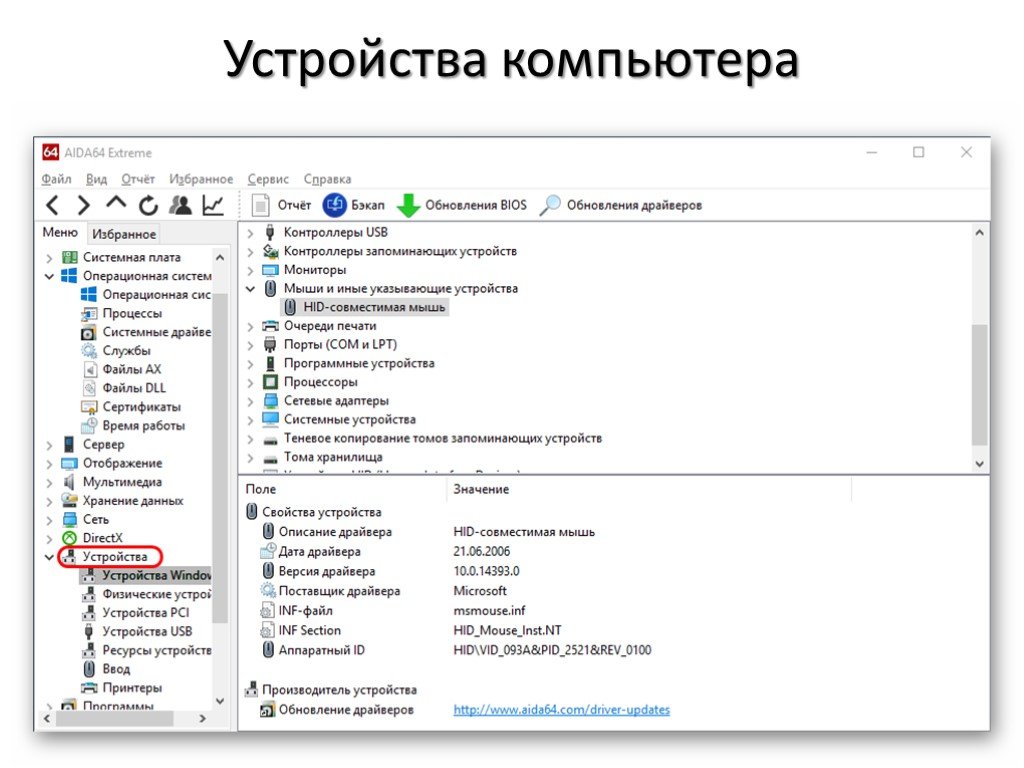Click the Тома хранилища category
The height and width of the screenshot is (768, 1024).
click(323, 457)
